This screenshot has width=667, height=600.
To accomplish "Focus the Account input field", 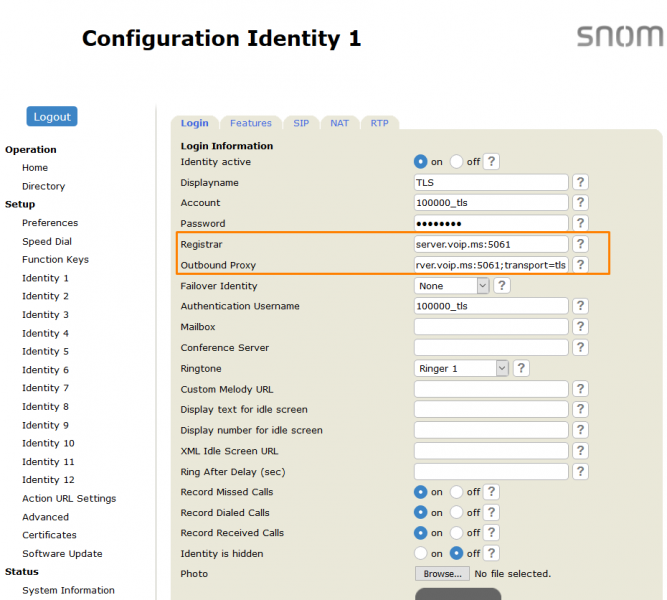I will 491,203.
